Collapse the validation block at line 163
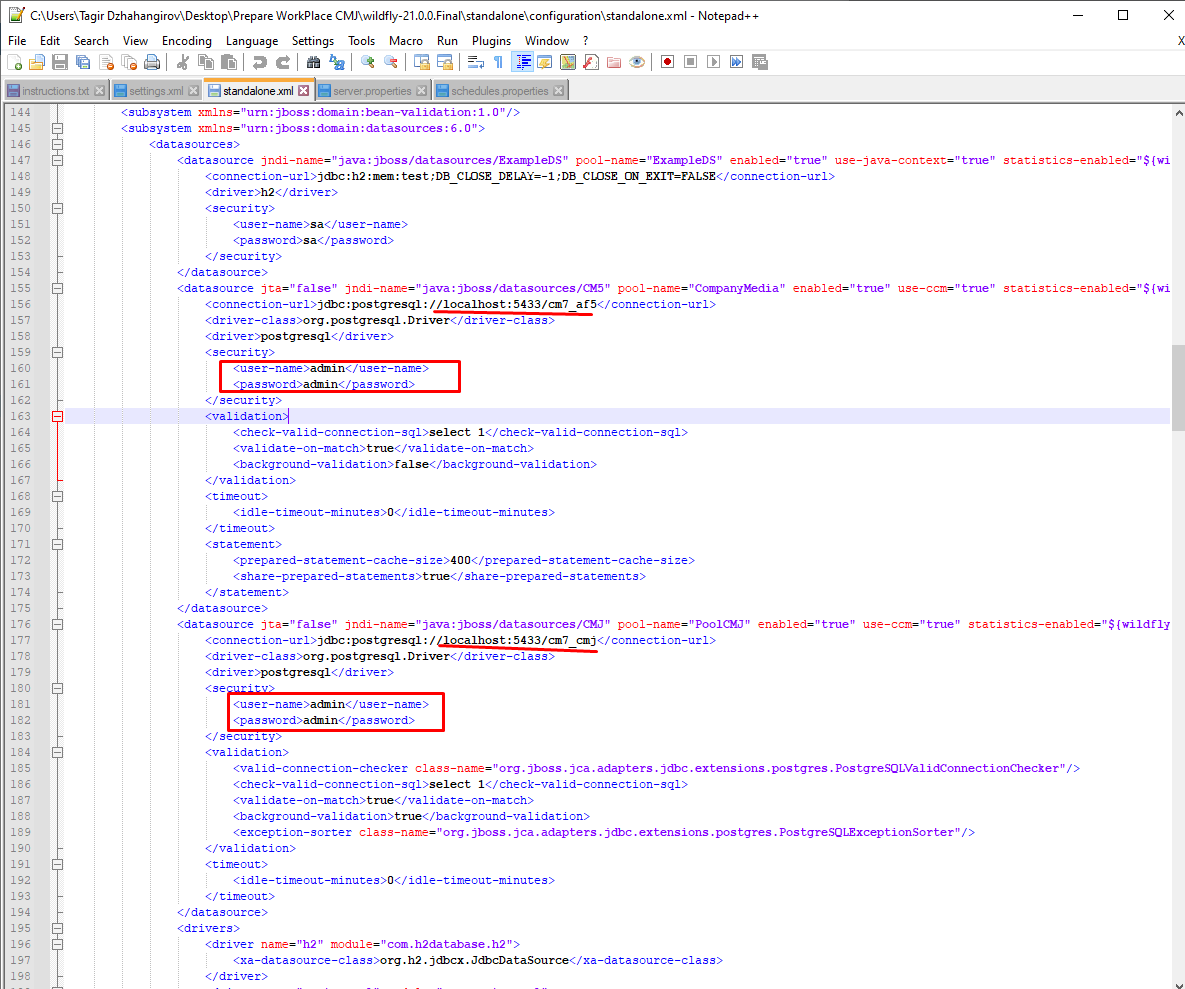1185x989 pixels. pos(57,416)
